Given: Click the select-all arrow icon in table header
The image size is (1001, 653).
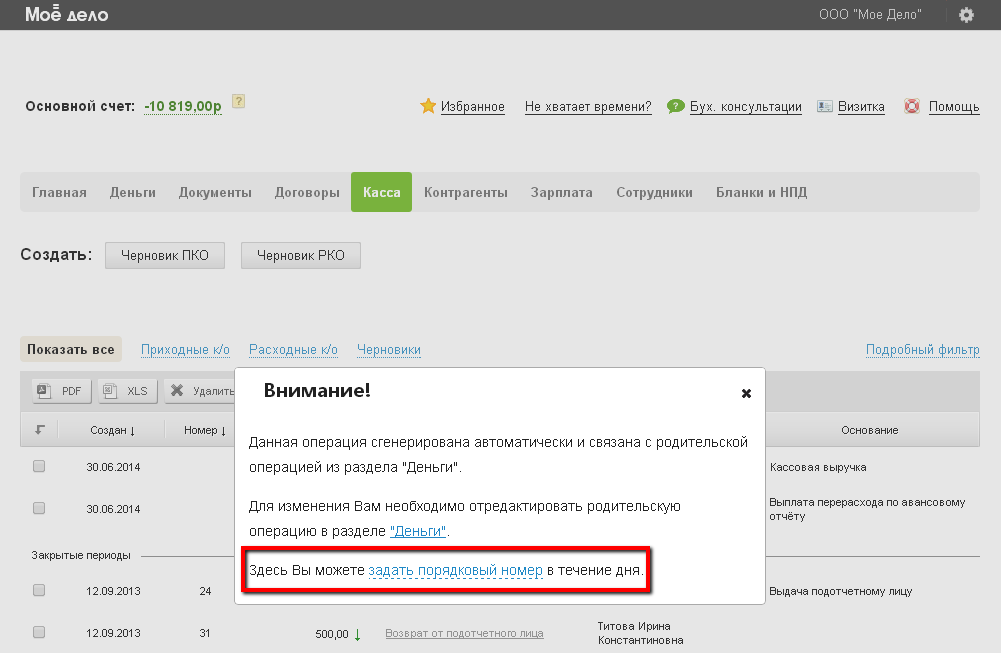Looking at the screenshot, I should click(40, 430).
